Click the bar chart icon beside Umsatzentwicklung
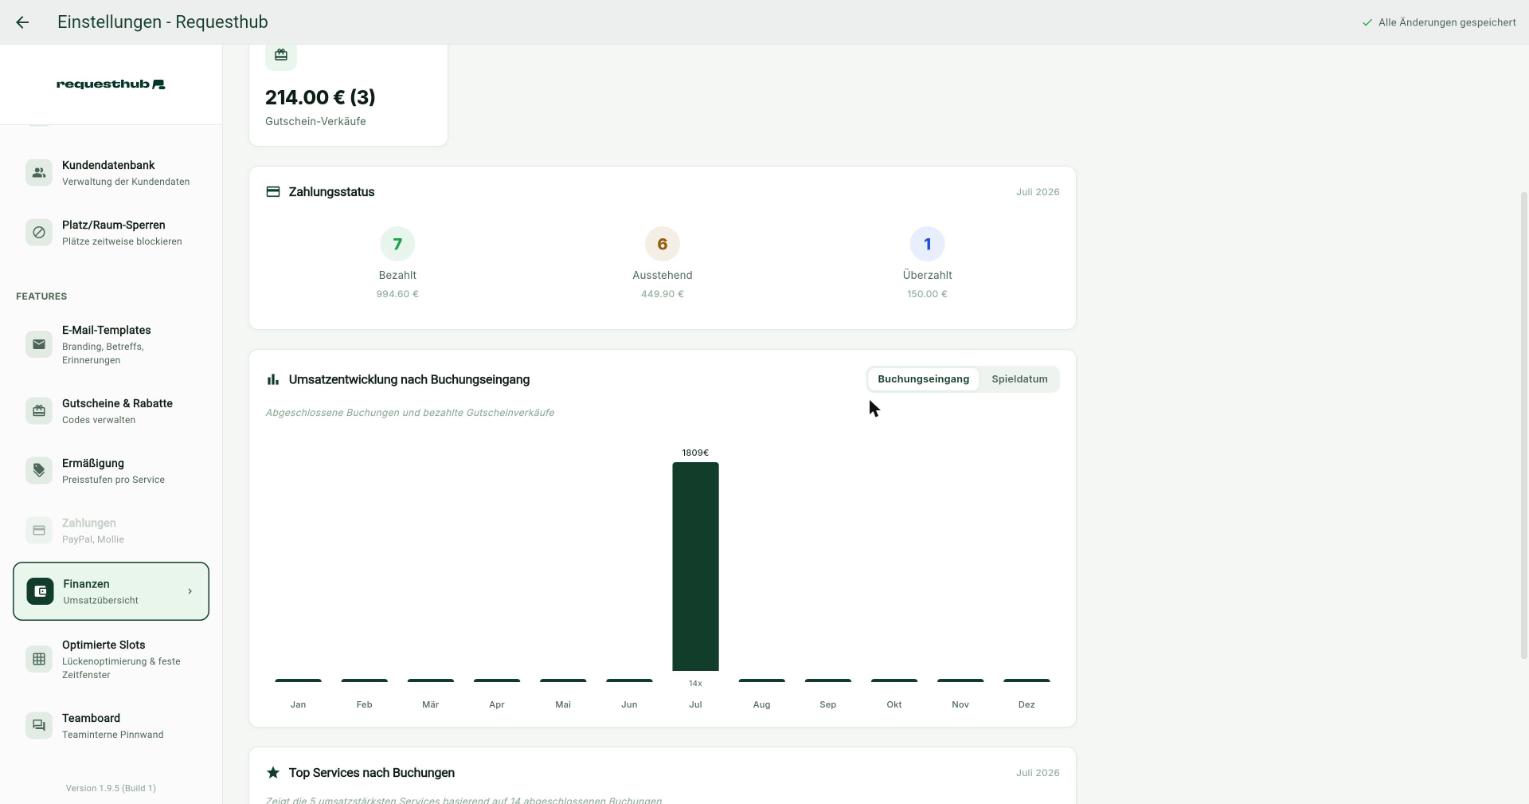1529x804 pixels. 273,379
